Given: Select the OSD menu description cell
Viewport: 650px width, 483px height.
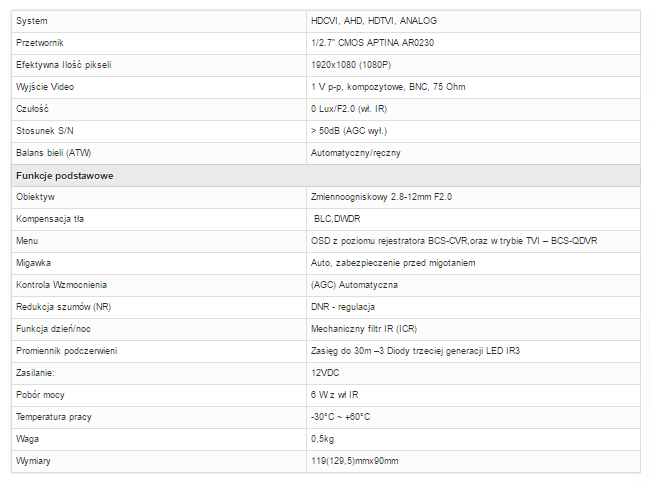Looking at the screenshot, I should pos(473,241).
